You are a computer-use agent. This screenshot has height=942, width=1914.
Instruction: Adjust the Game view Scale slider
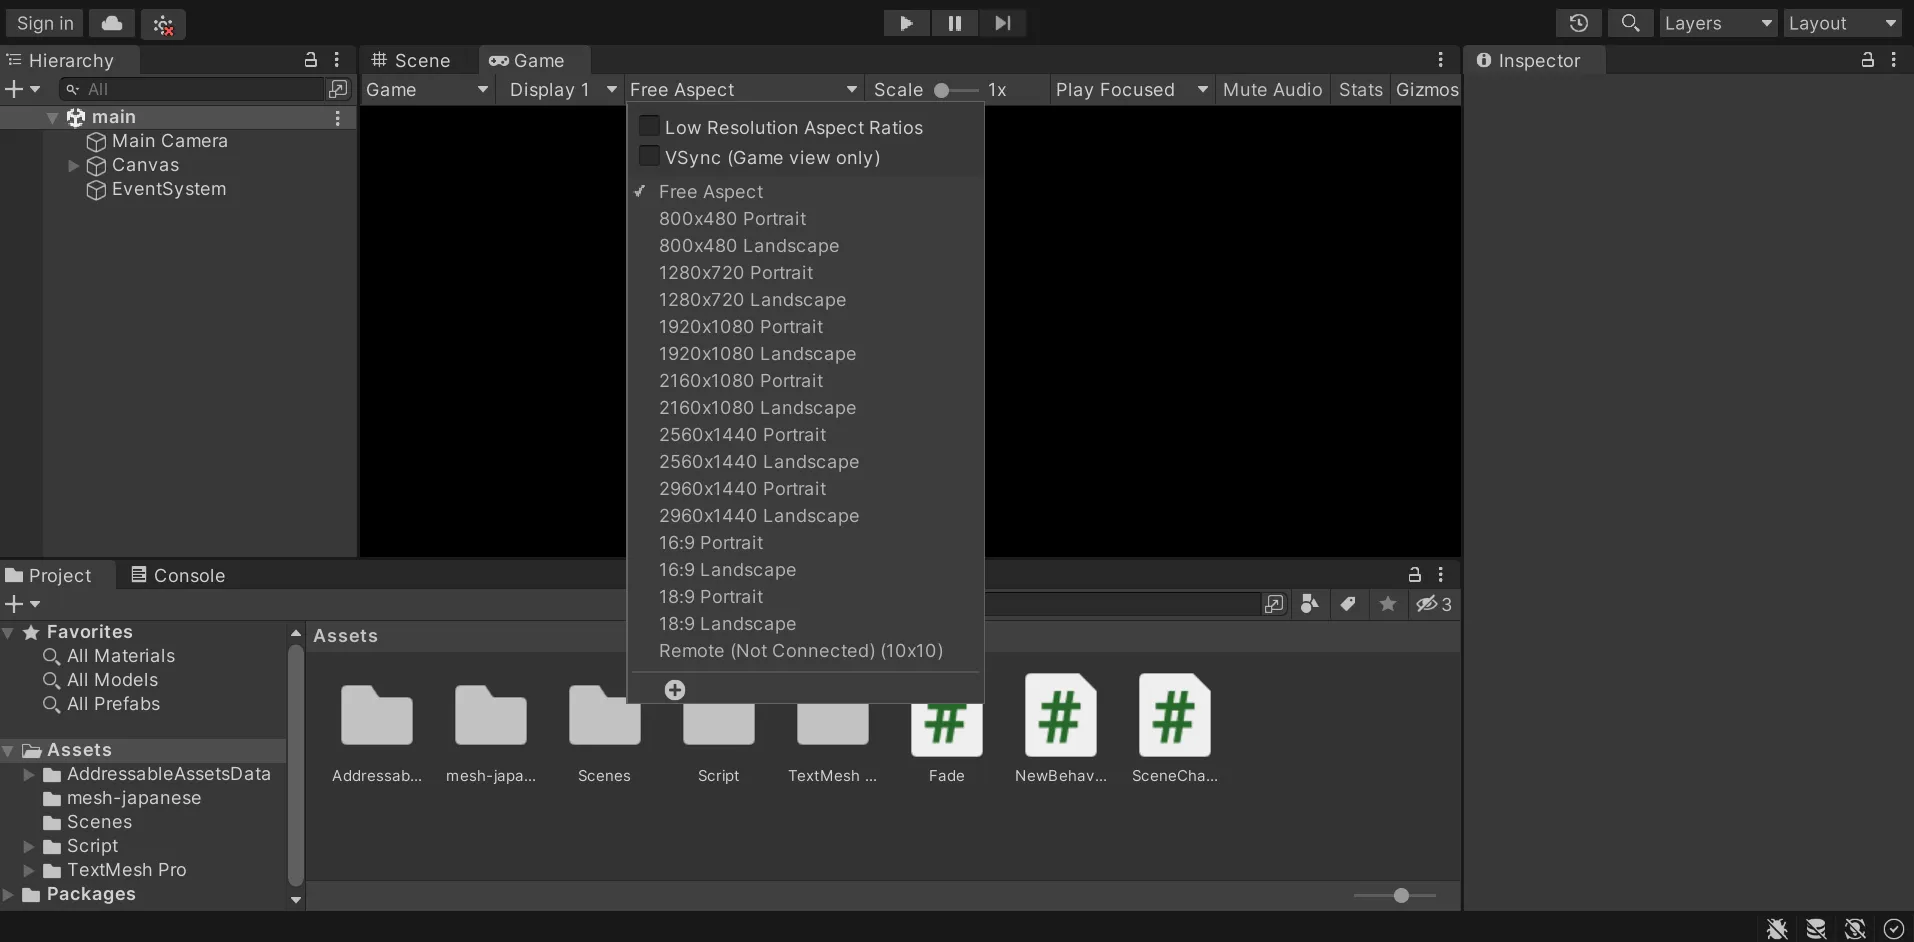(955, 90)
